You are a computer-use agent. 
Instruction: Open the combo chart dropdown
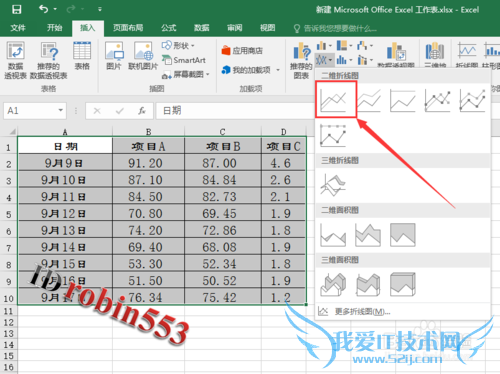(365, 60)
